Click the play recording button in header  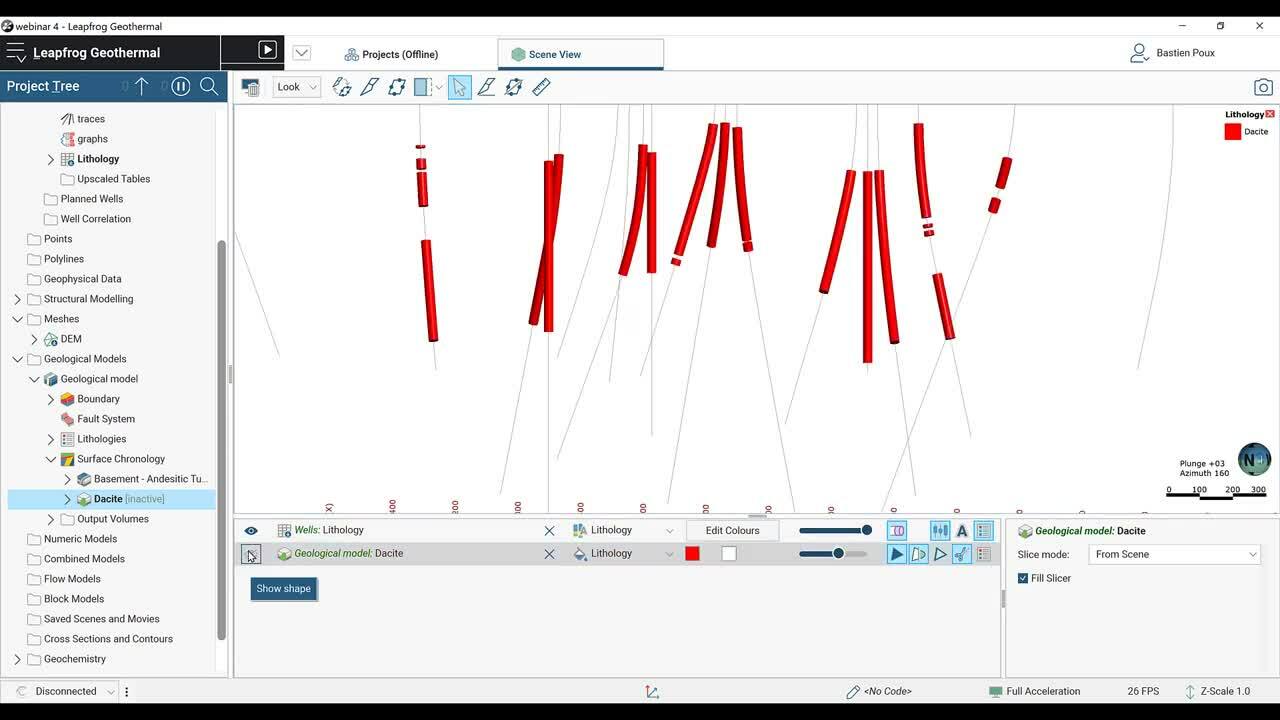[x=267, y=50]
